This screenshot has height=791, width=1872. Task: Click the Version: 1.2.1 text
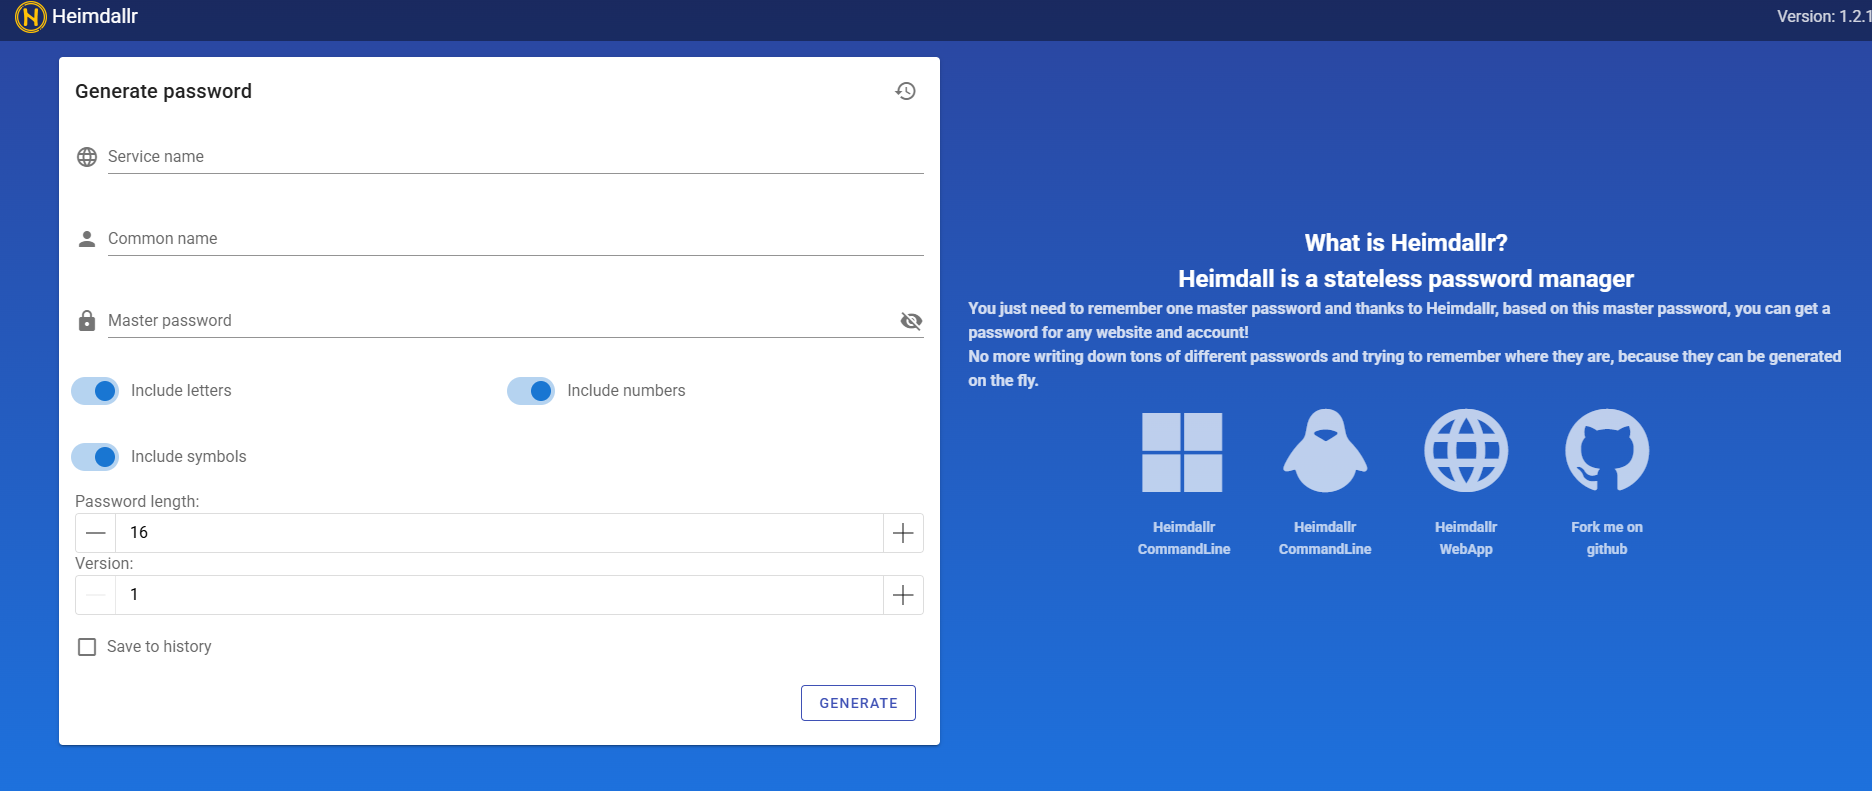(x=1823, y=16)
